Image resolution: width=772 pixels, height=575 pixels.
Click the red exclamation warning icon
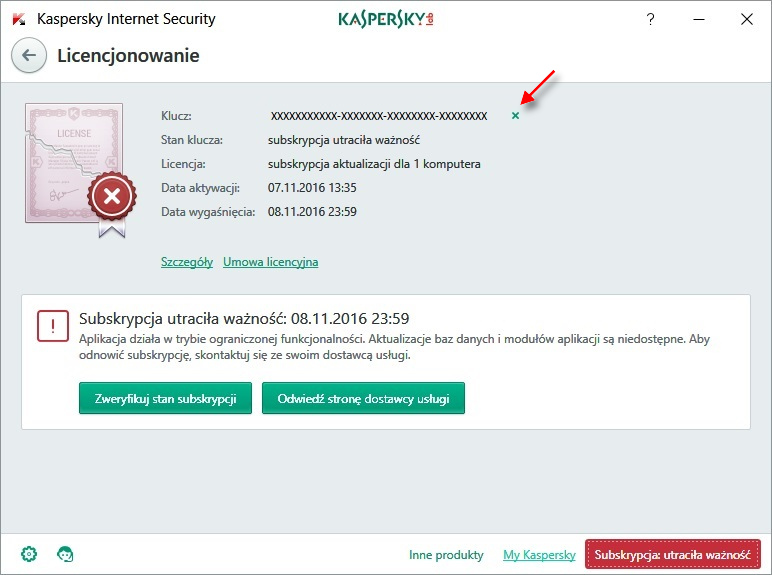tap(53, 325)
